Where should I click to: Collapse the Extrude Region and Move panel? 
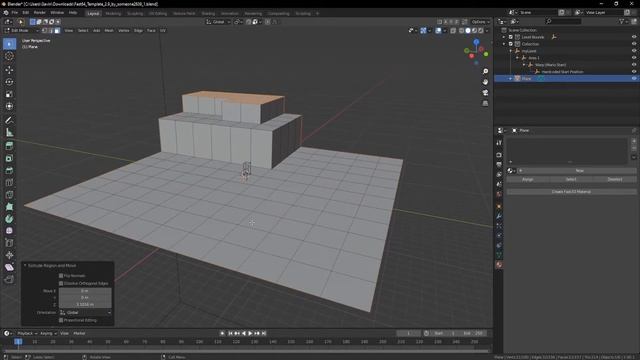click(x=25, y=266)
